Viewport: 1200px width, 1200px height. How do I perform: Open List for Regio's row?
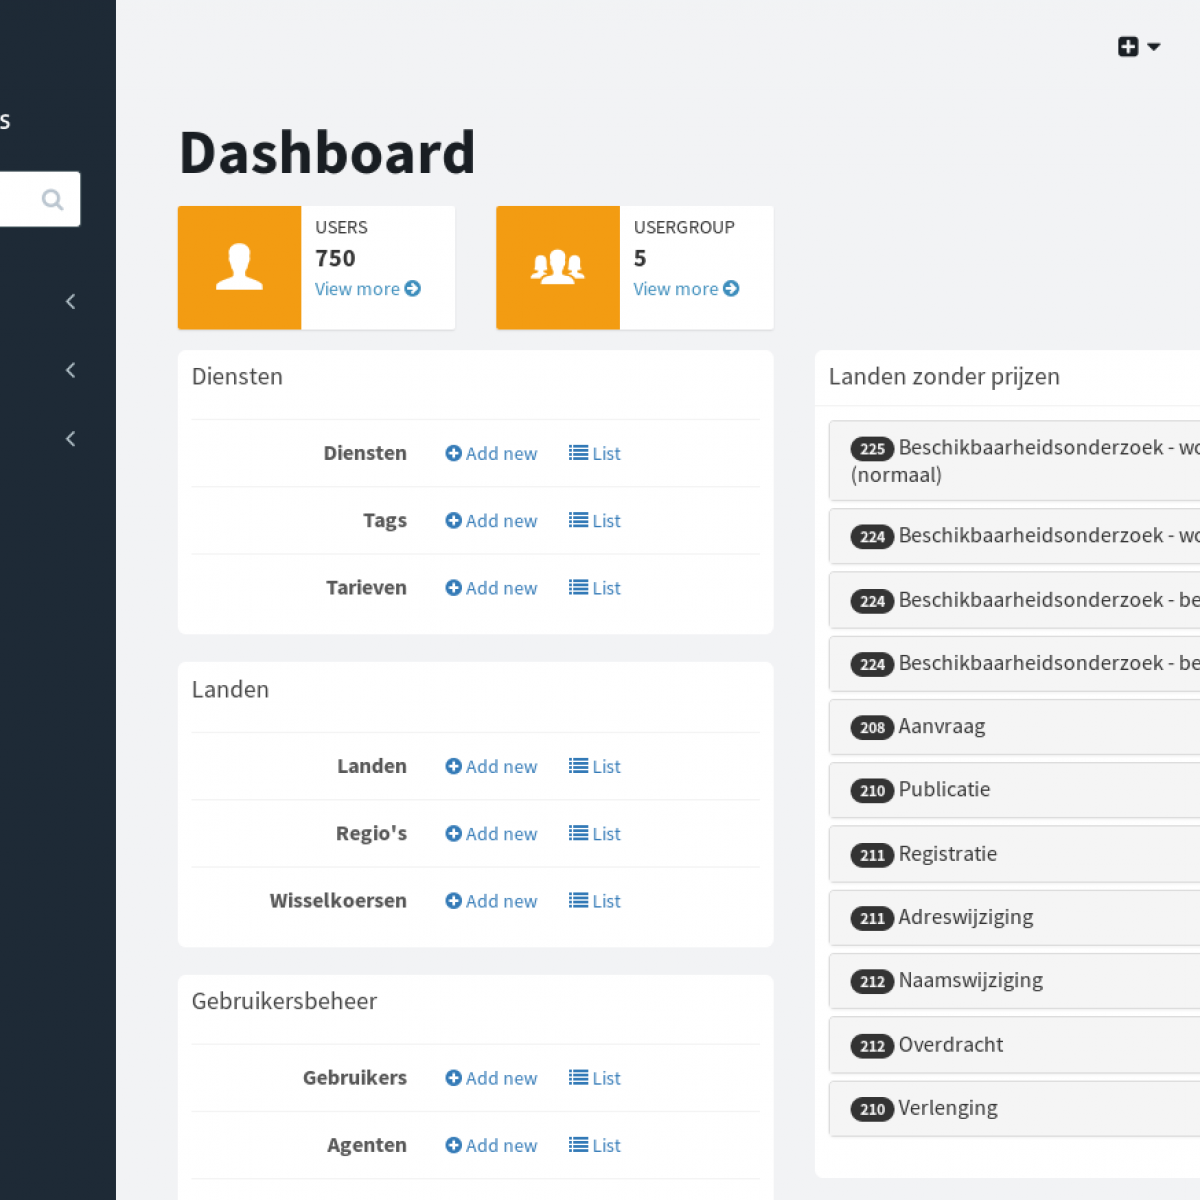tap(595, 834)
